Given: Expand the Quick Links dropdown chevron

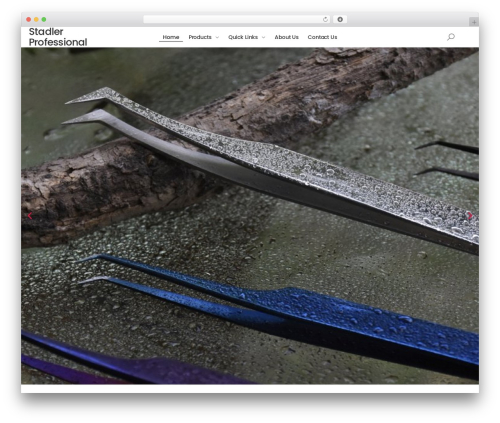Looking at the screenshot, I should (x=263, y=37).
